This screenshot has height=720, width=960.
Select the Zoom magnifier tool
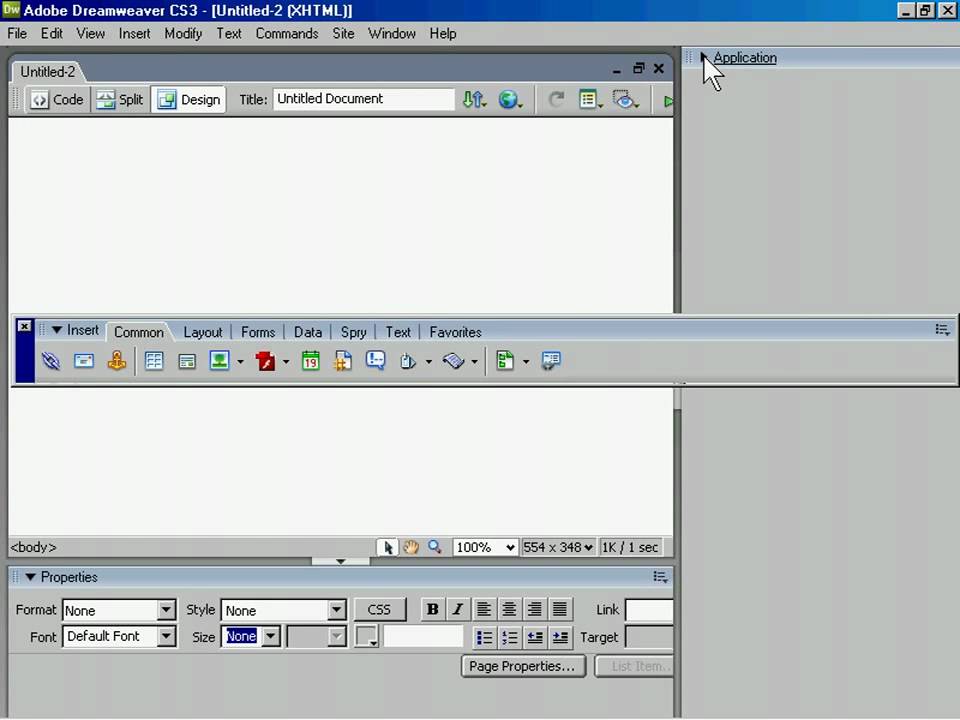(x=435, y=547)
